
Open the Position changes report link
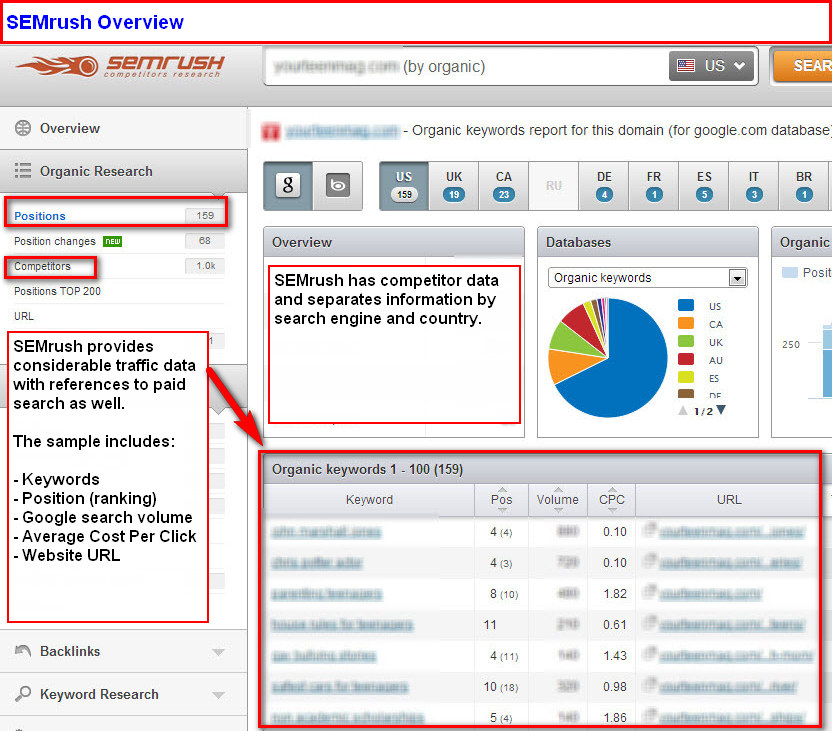55,241
